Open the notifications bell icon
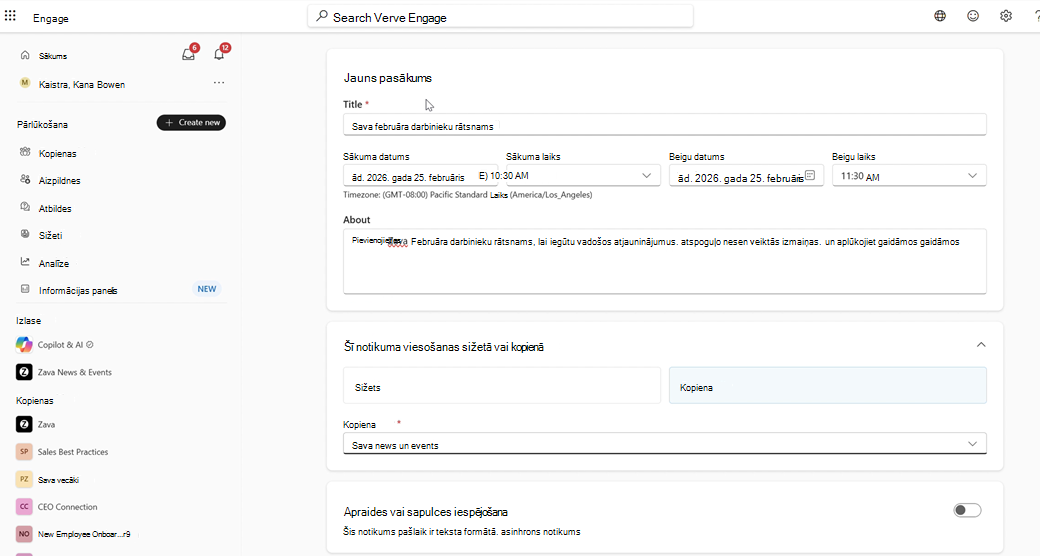This screenshot has width=1040, height=556. point(219,54)
